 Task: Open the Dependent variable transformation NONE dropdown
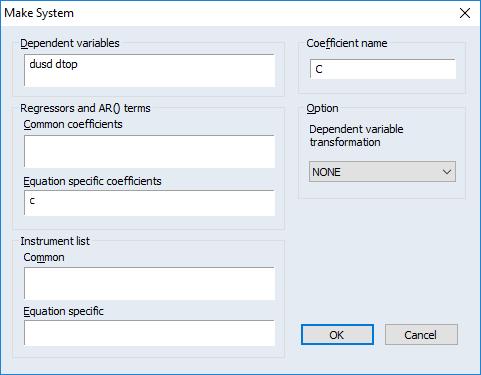point(382,172)
